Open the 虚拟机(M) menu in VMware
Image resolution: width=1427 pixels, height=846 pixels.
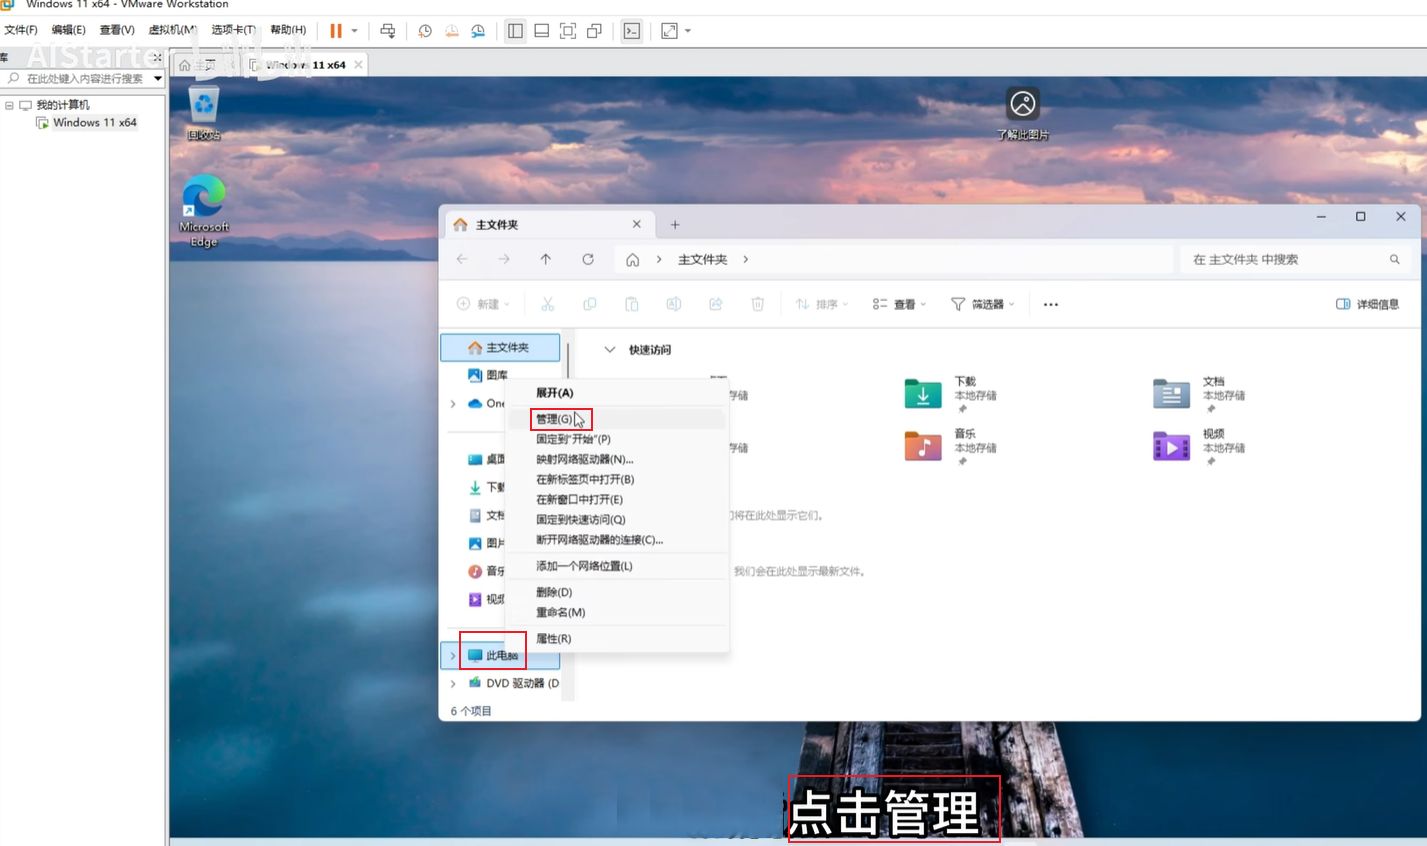coord(172,30)
